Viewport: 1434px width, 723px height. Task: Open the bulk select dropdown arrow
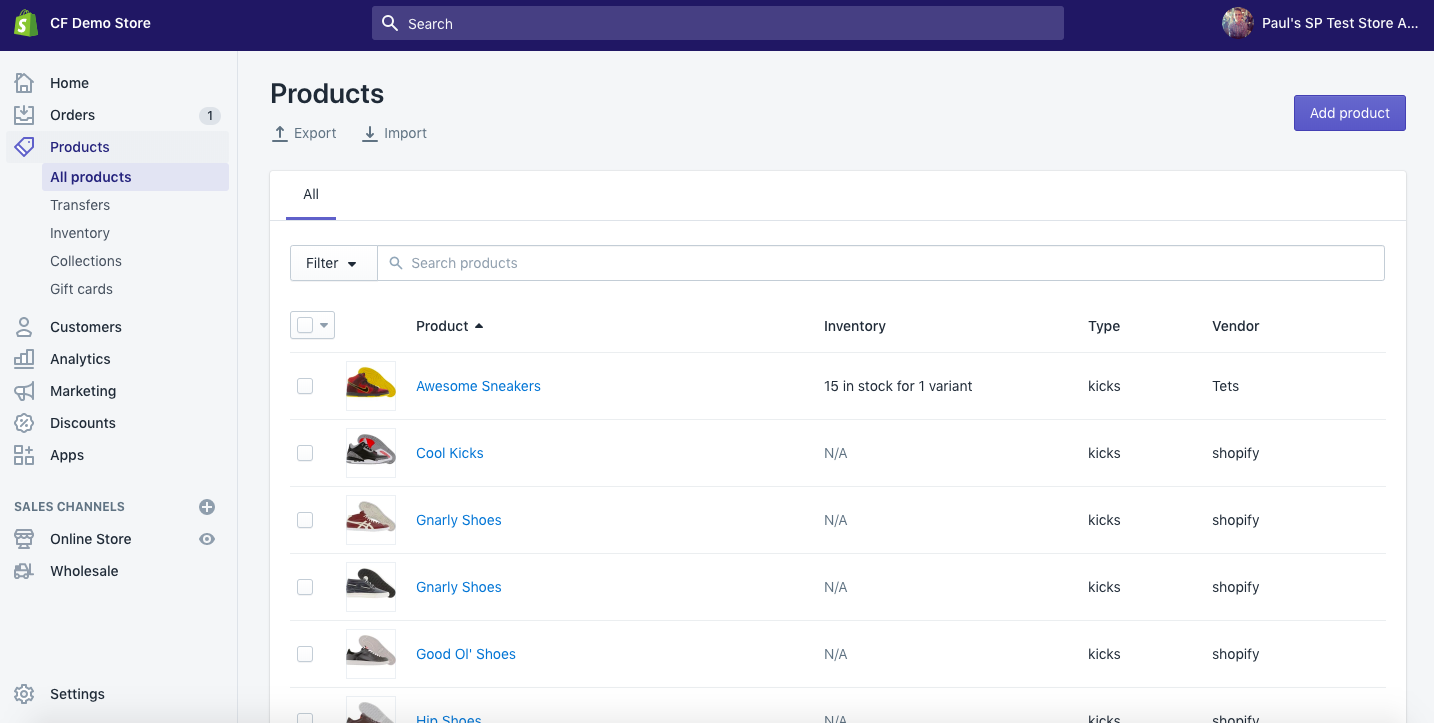pos(324,326)
